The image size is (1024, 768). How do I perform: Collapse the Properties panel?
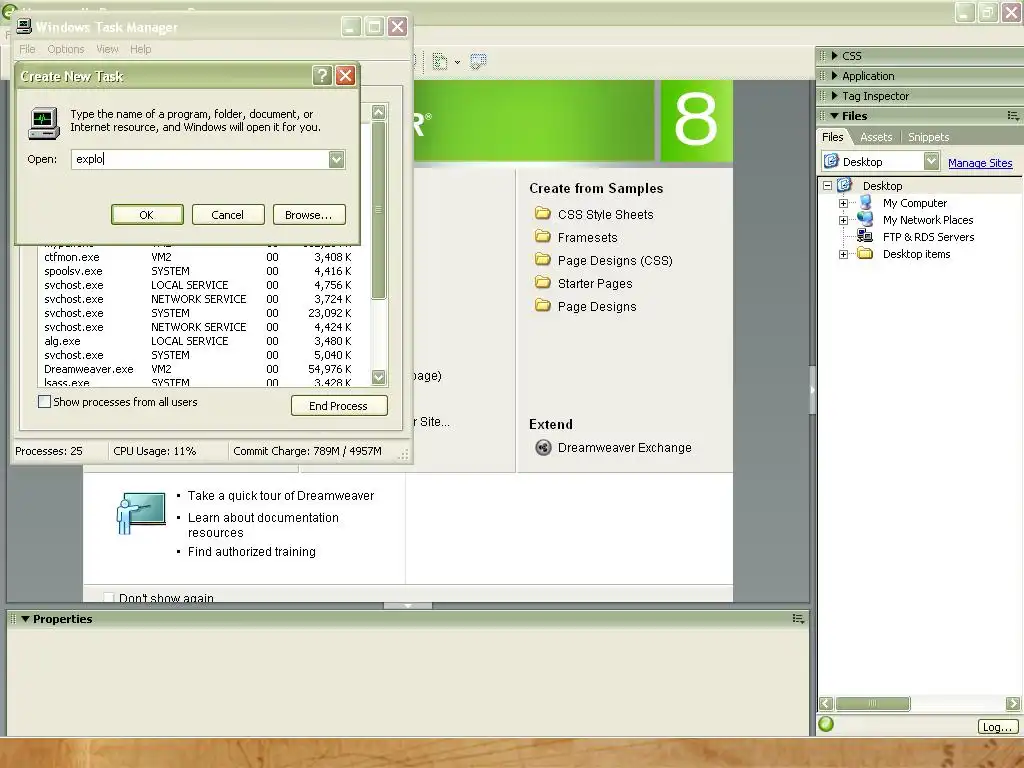(x=25, y=618)
